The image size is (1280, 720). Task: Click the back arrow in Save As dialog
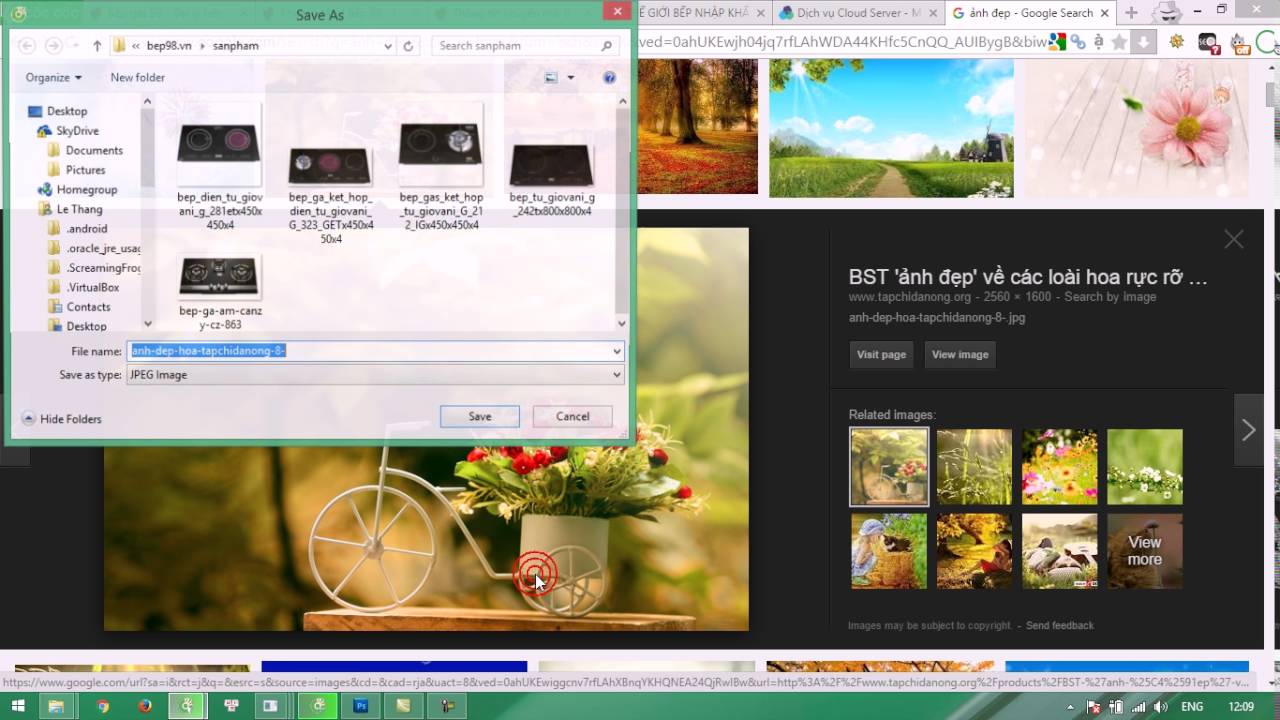27,46
